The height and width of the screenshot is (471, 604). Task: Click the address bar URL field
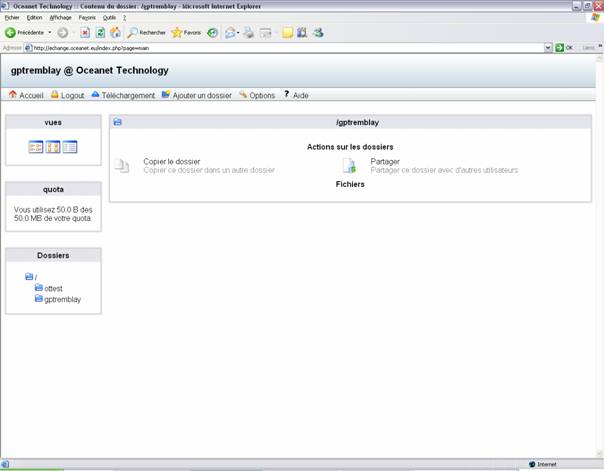point(287,48)
